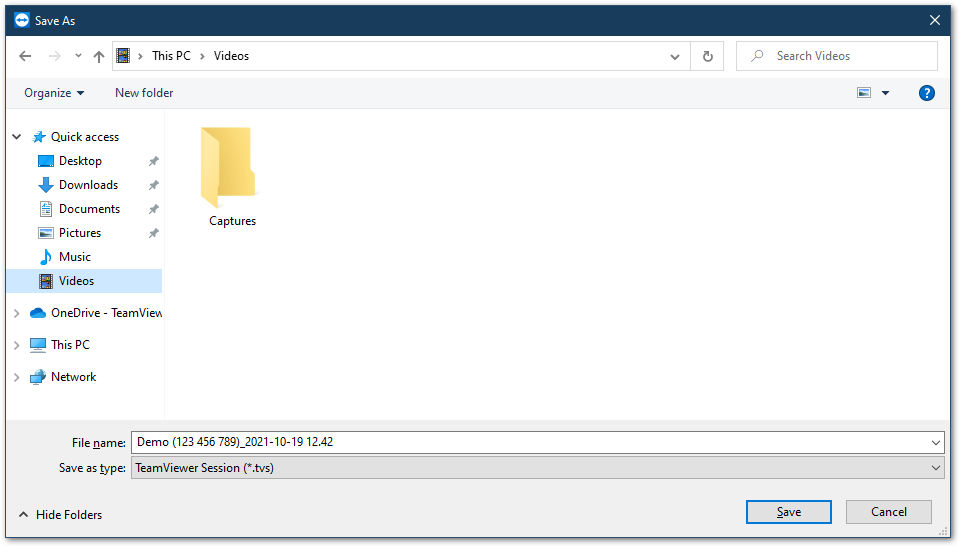Change view layout icon
Viewport: 960px width, 547px height.
coord(864,93)
